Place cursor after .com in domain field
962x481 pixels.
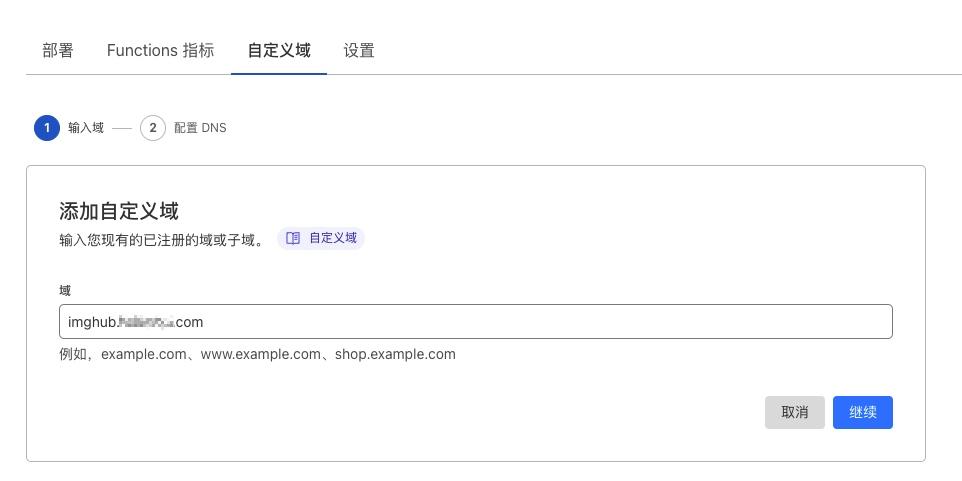204,321
